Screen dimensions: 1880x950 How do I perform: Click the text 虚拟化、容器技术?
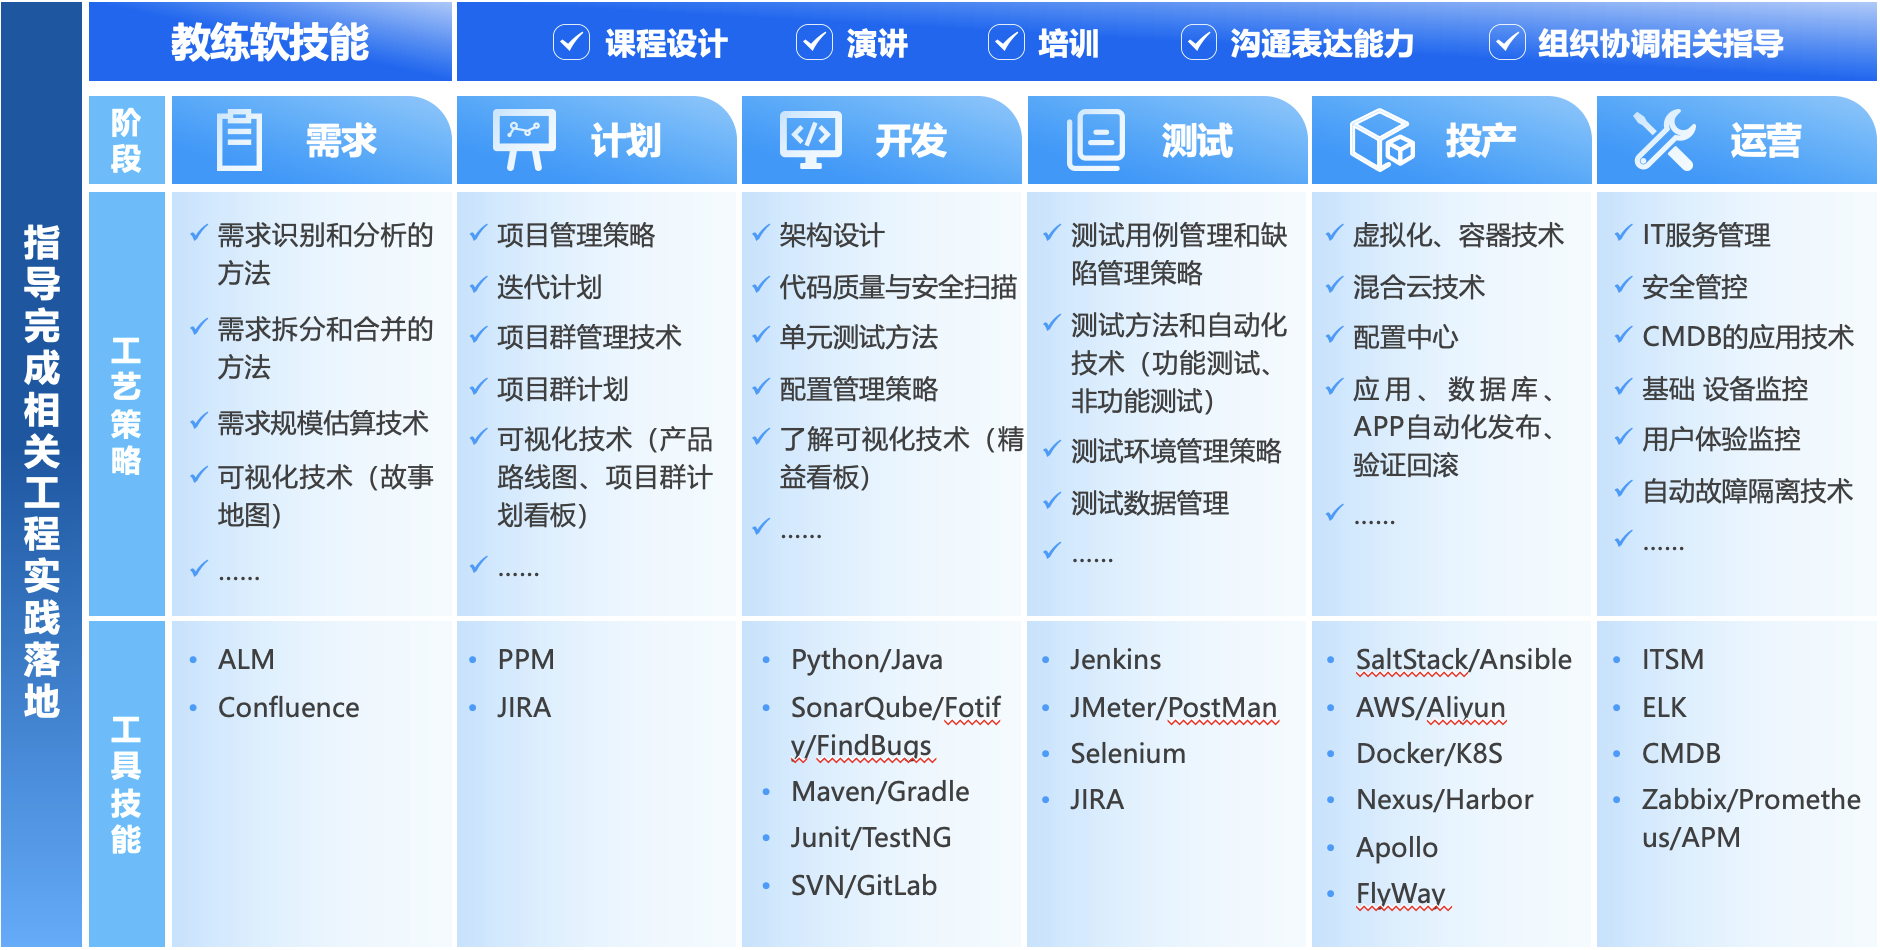click(1458, 235)
